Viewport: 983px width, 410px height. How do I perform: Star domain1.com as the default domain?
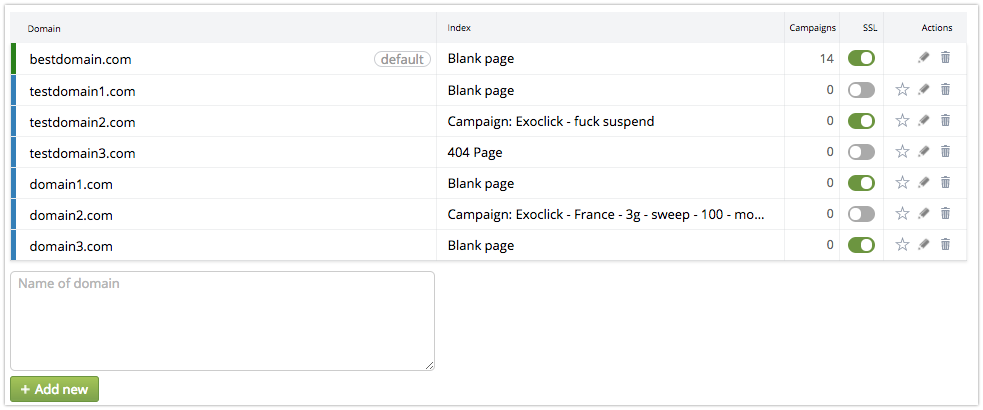click(x=902, y=183)
